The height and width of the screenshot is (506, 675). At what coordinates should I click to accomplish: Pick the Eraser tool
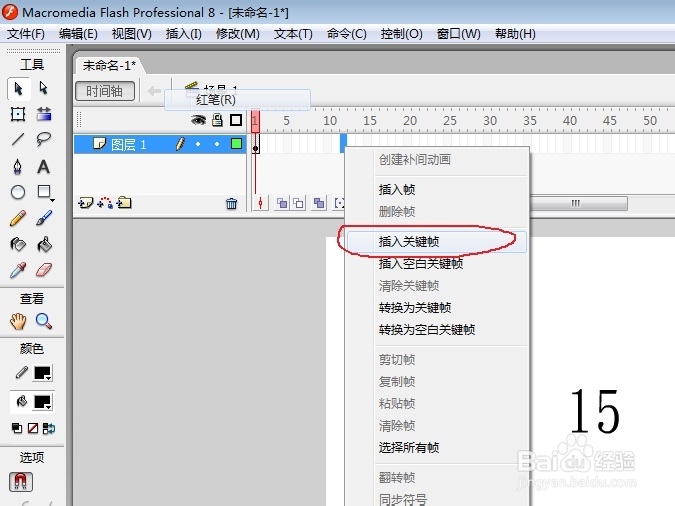point(44,270)
